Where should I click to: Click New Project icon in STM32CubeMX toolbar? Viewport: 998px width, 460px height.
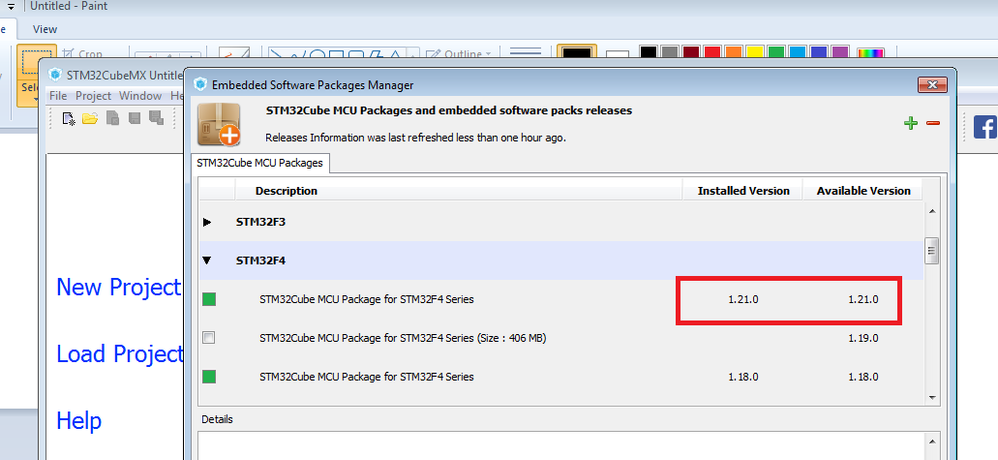pyautogui.click(x=69, y=118)
